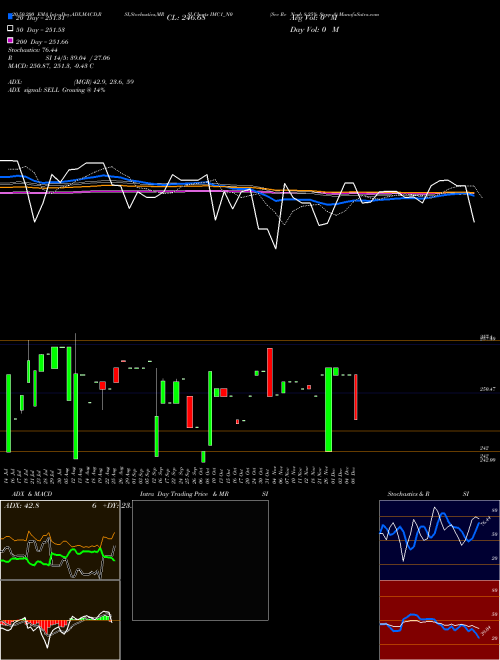Image resolution: width=500 pixels, height=660 pixels.
Task: Click the '(MGR) 42.9, 23.6, 59' ADX values
Action: 104,82
